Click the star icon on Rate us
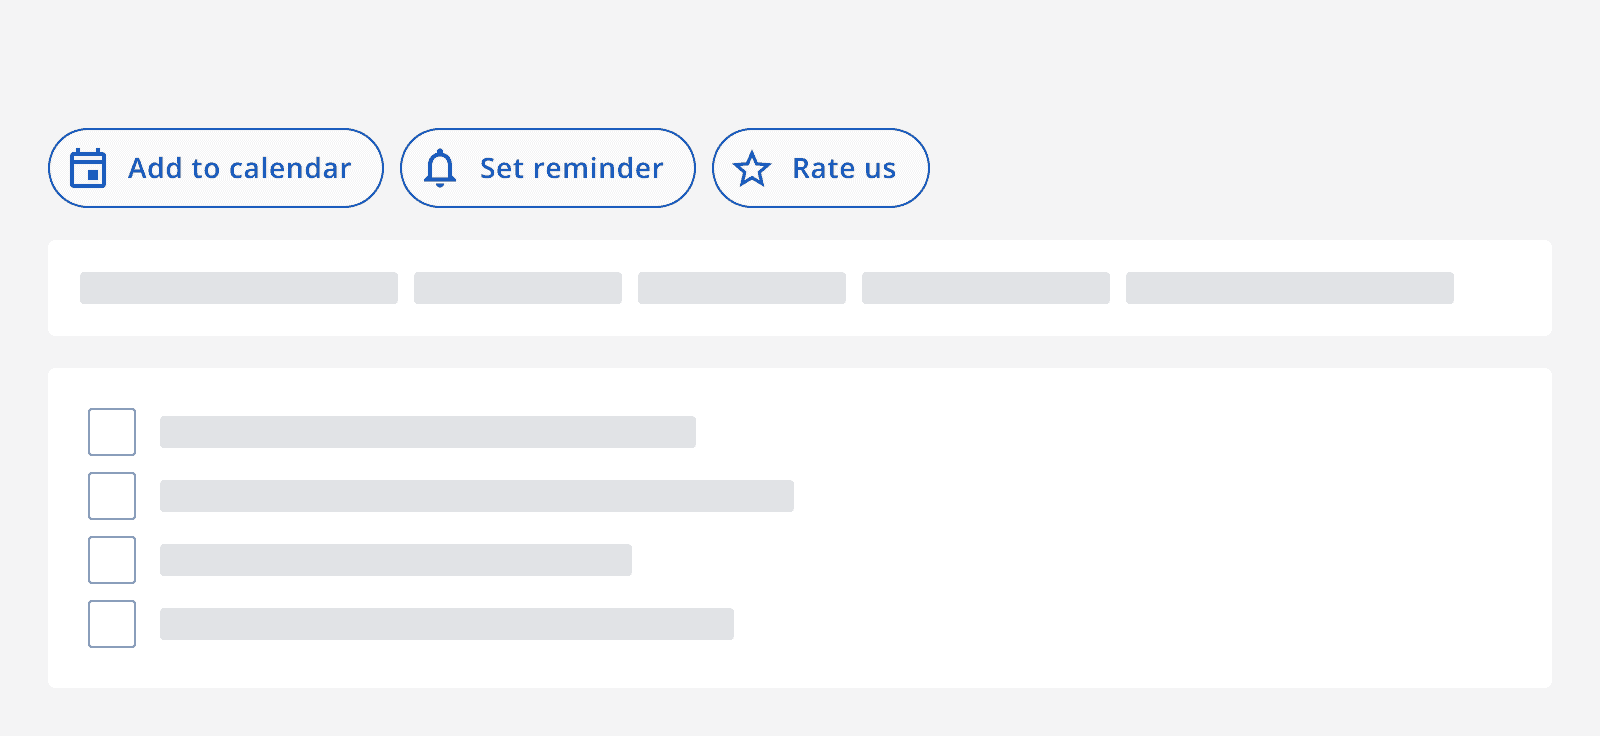 [x=754, y=168]
